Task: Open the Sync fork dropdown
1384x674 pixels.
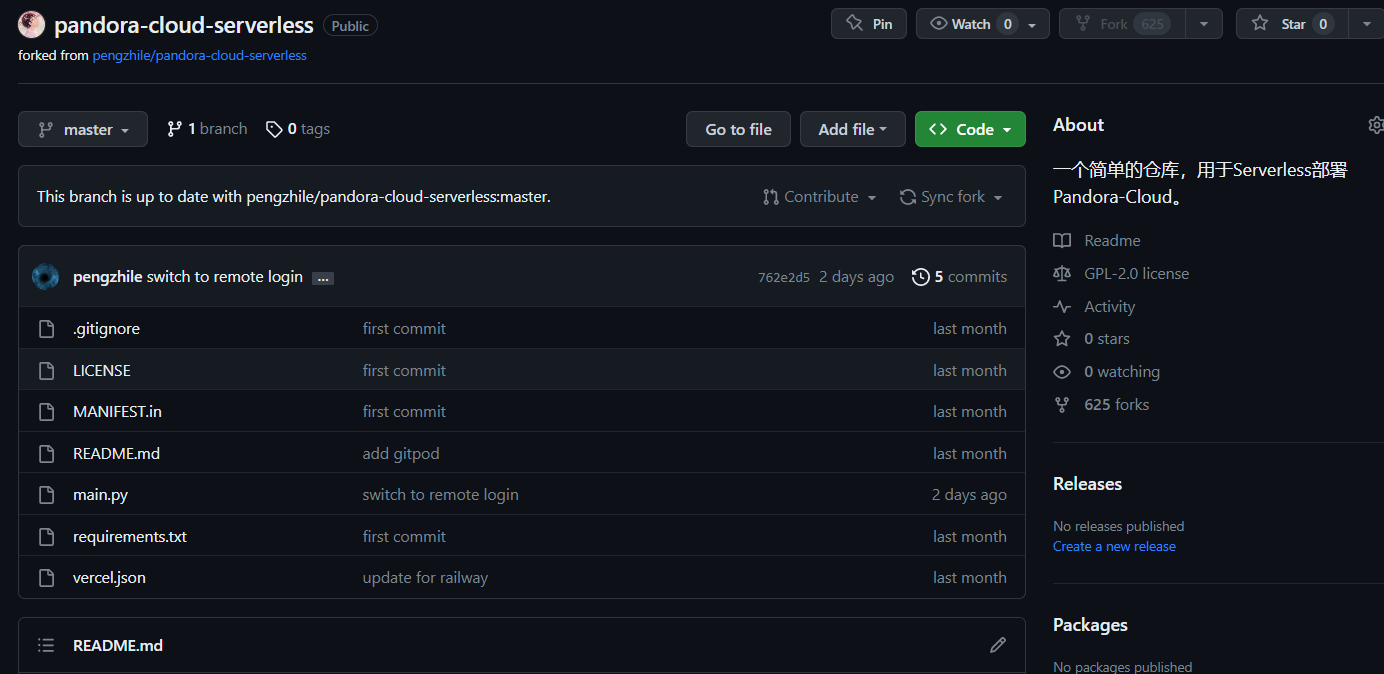Action: pos(950,197)
